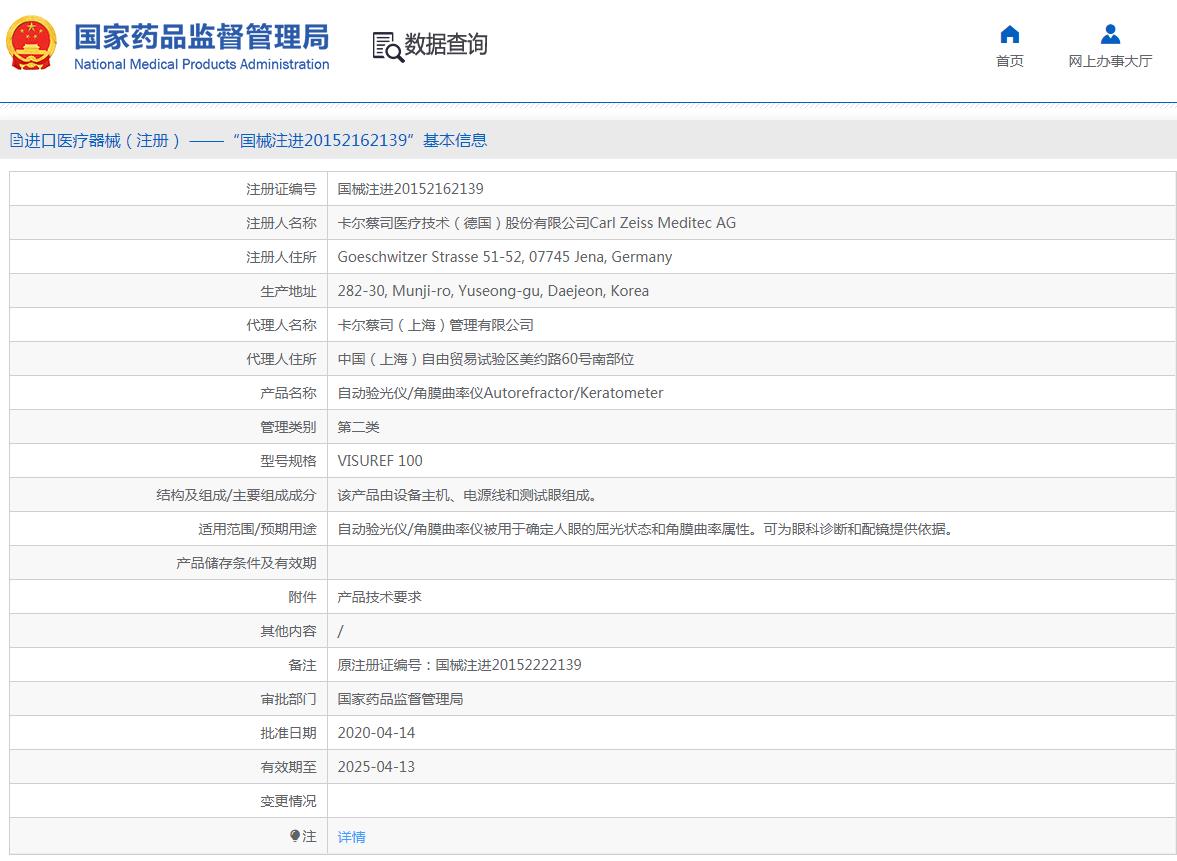Click the 产品储存条件及有效期 label
Image resolution: width=1177 pixels, height=861 pixels.
point(246,563)
